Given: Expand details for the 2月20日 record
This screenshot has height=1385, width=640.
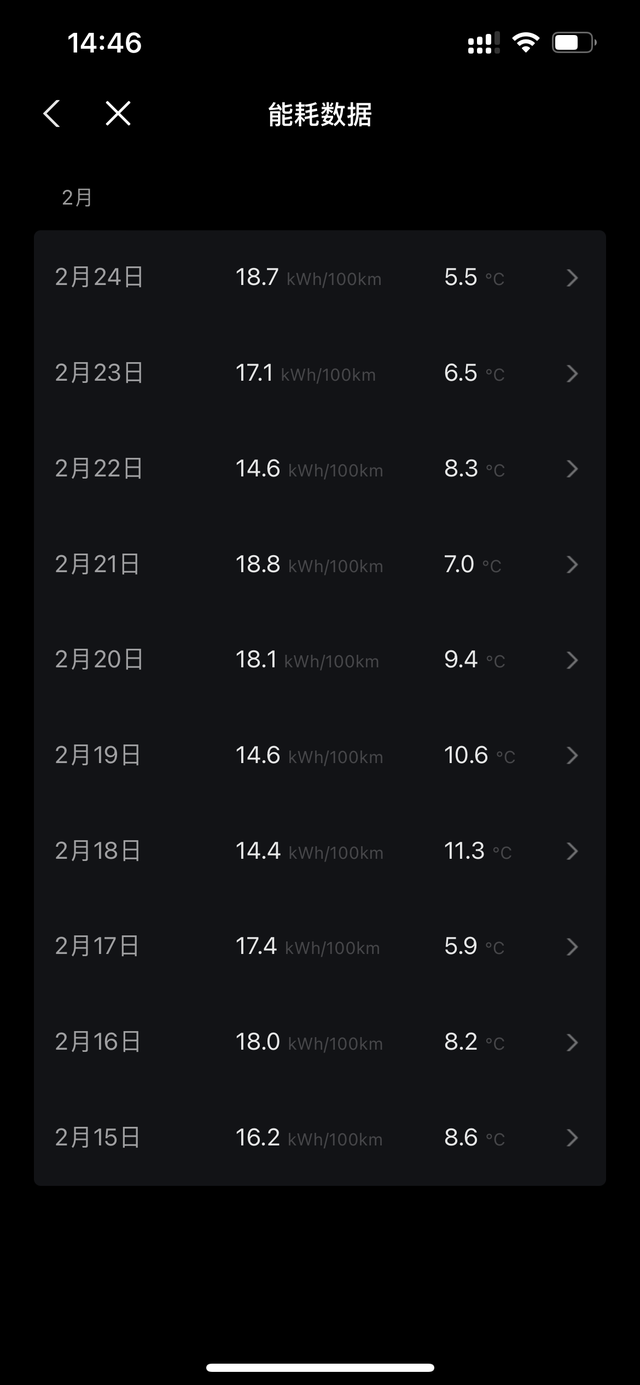Looking at the screenshot, I should click(571, 659).
